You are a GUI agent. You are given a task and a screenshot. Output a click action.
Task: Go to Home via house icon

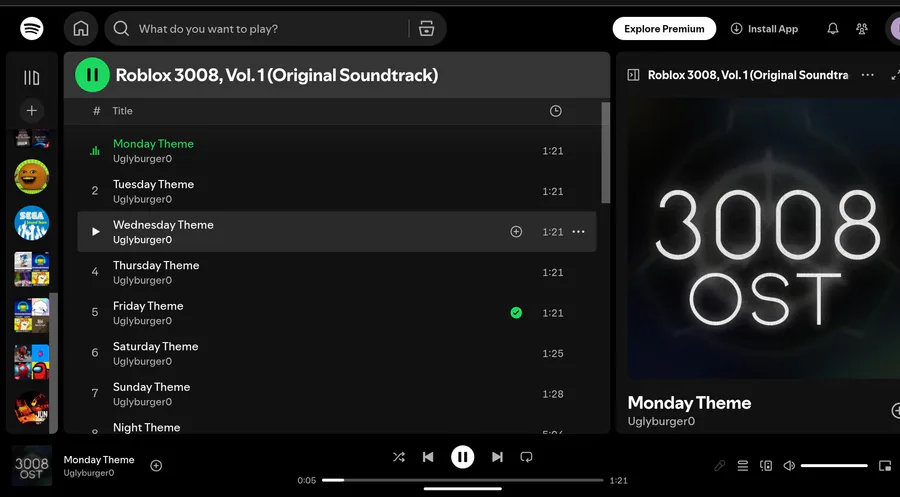(81, 28)
